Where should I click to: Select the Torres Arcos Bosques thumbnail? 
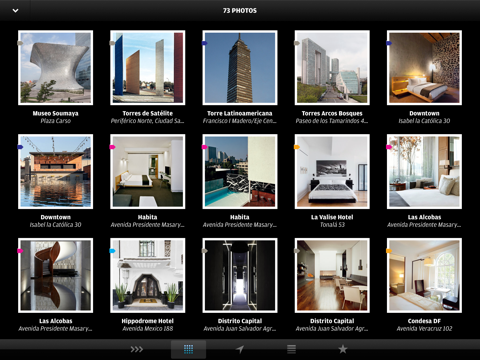332,68
